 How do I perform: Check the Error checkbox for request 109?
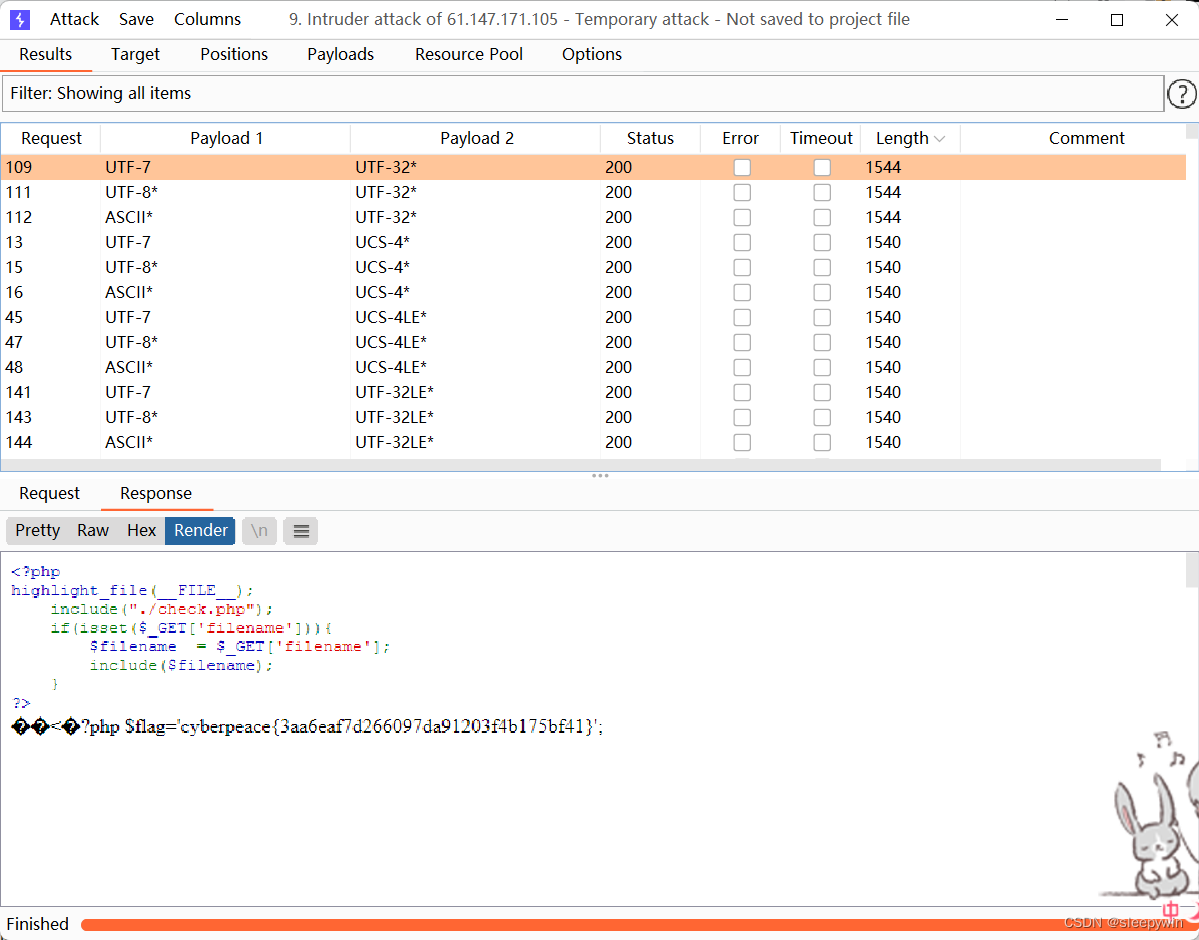pyautogui.click(x=742, y=167)
